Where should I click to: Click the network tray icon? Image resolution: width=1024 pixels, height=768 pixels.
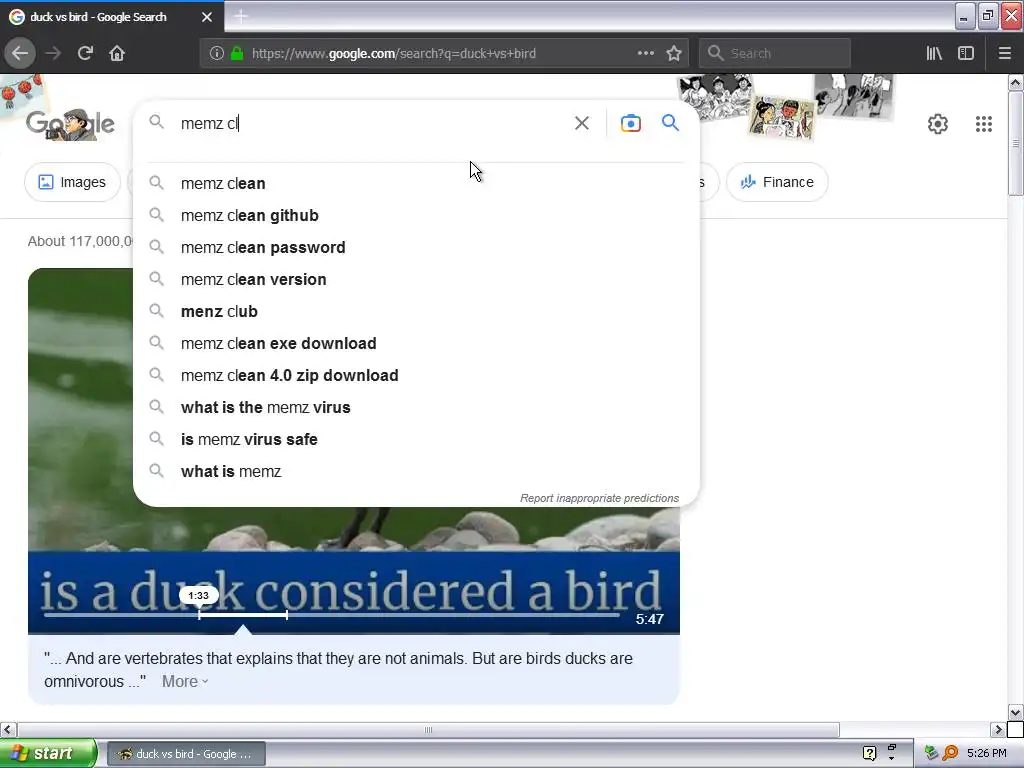pos(931,753)
